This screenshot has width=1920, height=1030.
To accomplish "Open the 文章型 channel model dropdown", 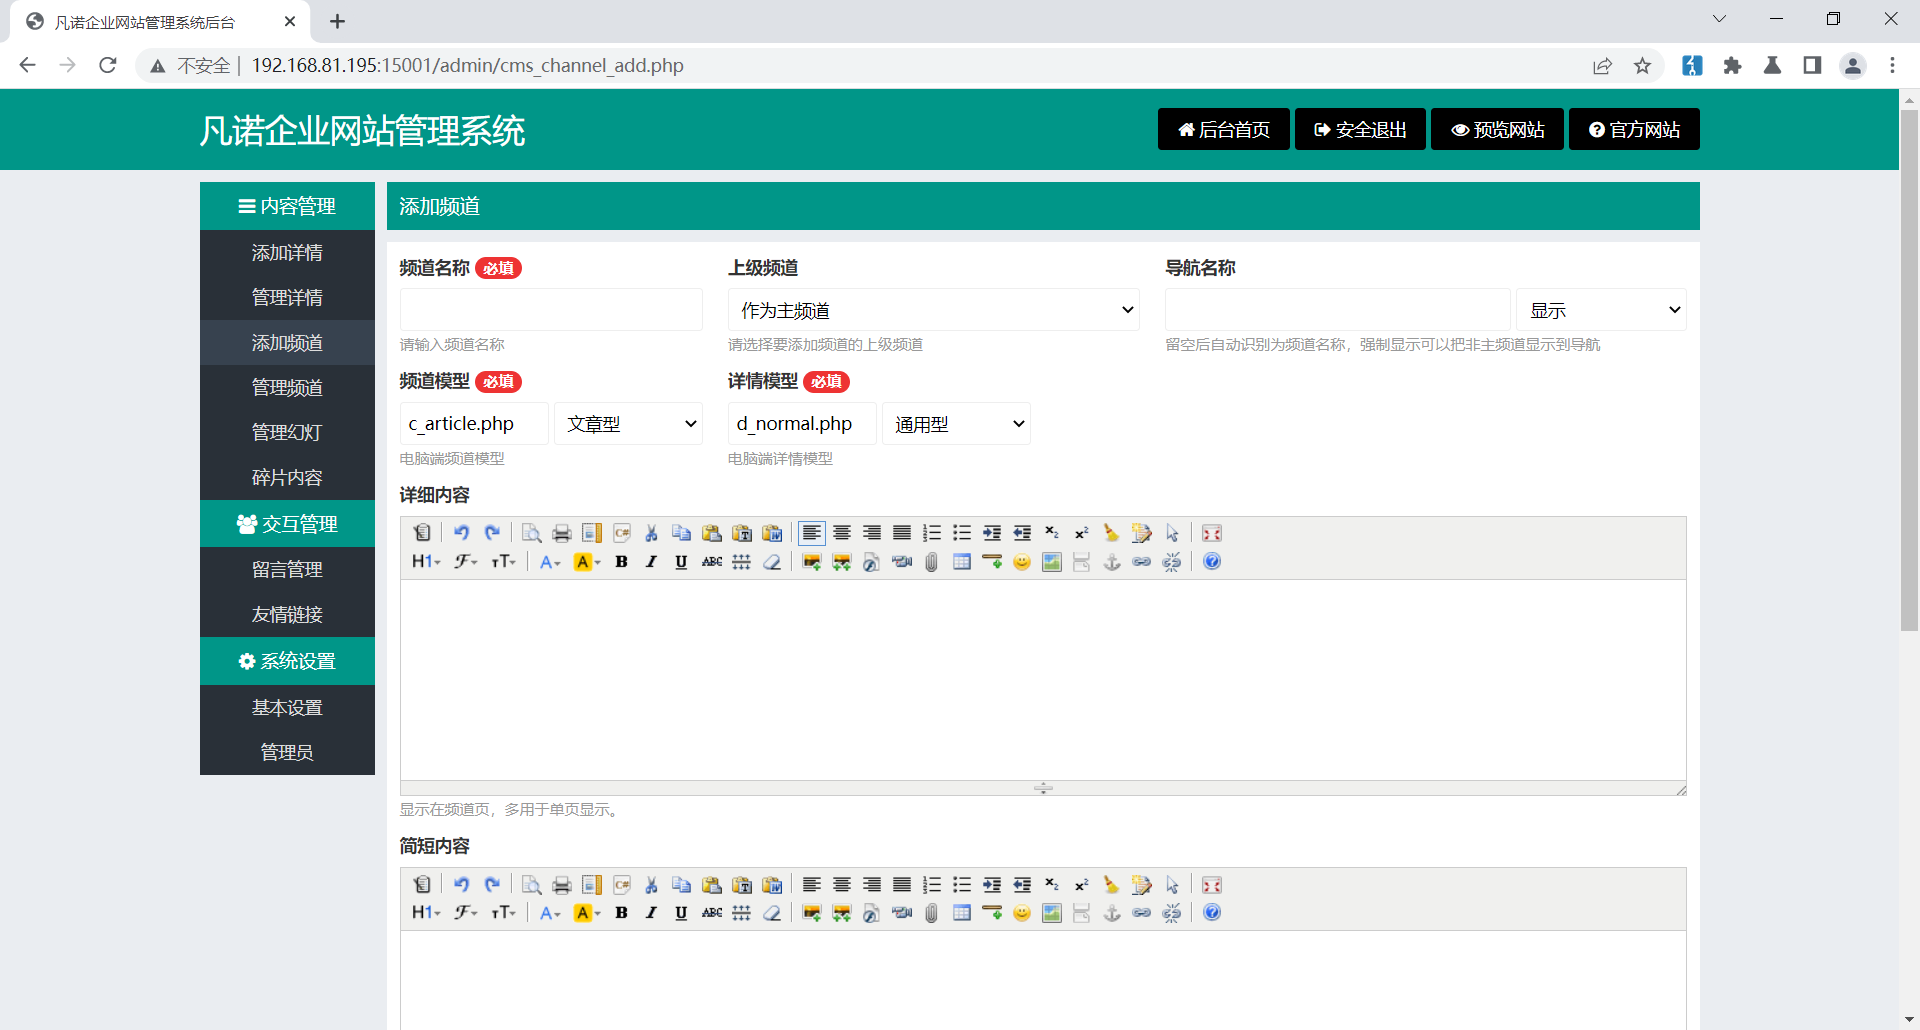I will 628,424.
